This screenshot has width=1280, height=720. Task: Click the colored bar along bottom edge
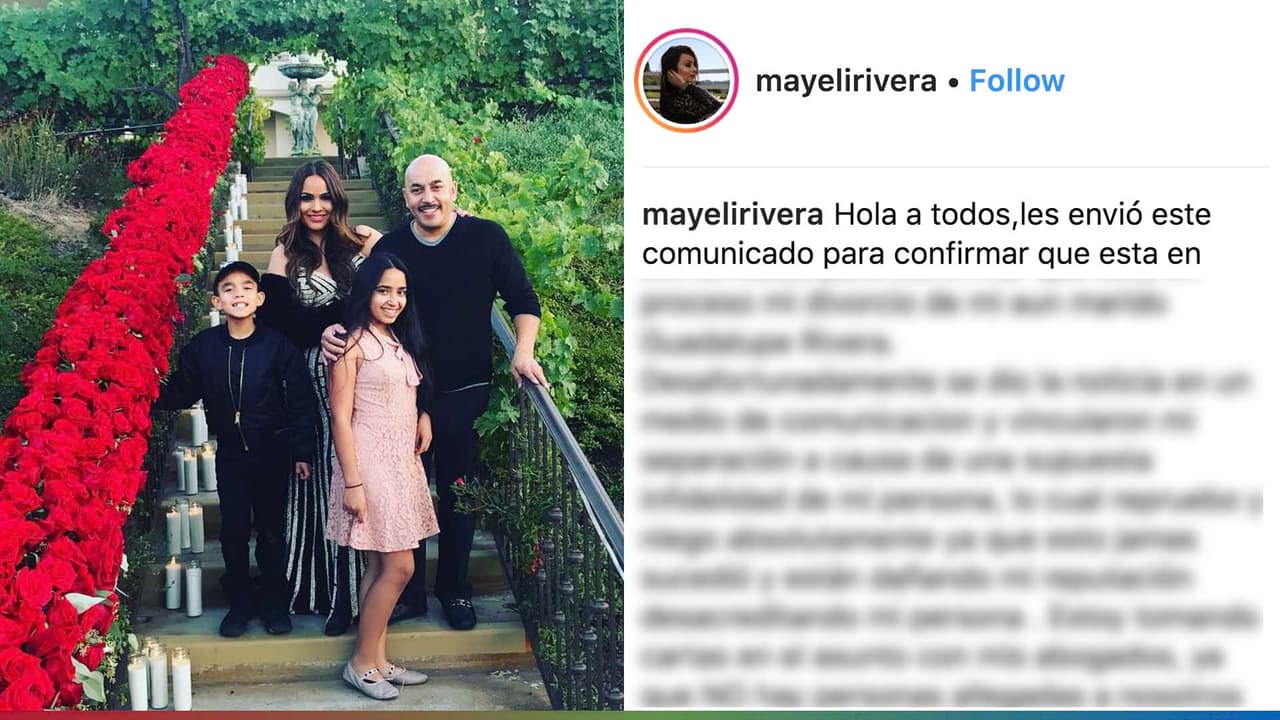640,715
